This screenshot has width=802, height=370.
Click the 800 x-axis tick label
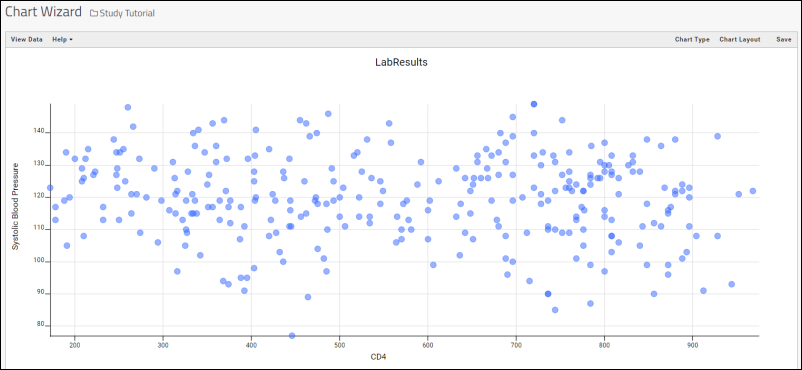(x=605, y=344)
